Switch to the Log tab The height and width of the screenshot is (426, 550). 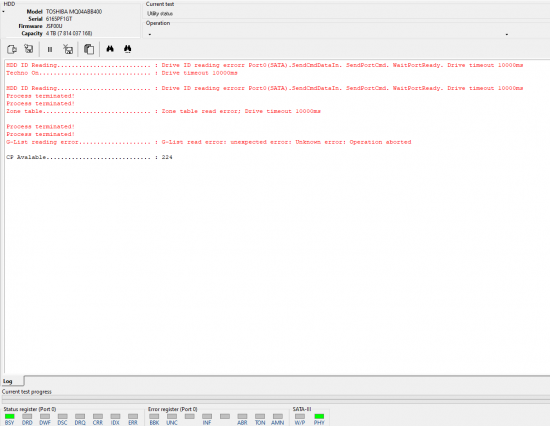click(x=12, y=381)
